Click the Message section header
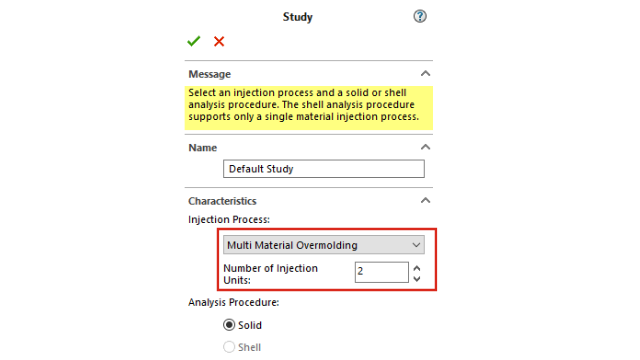The width and height of the screenshot is (640, 360). click(x=210, y=74)
